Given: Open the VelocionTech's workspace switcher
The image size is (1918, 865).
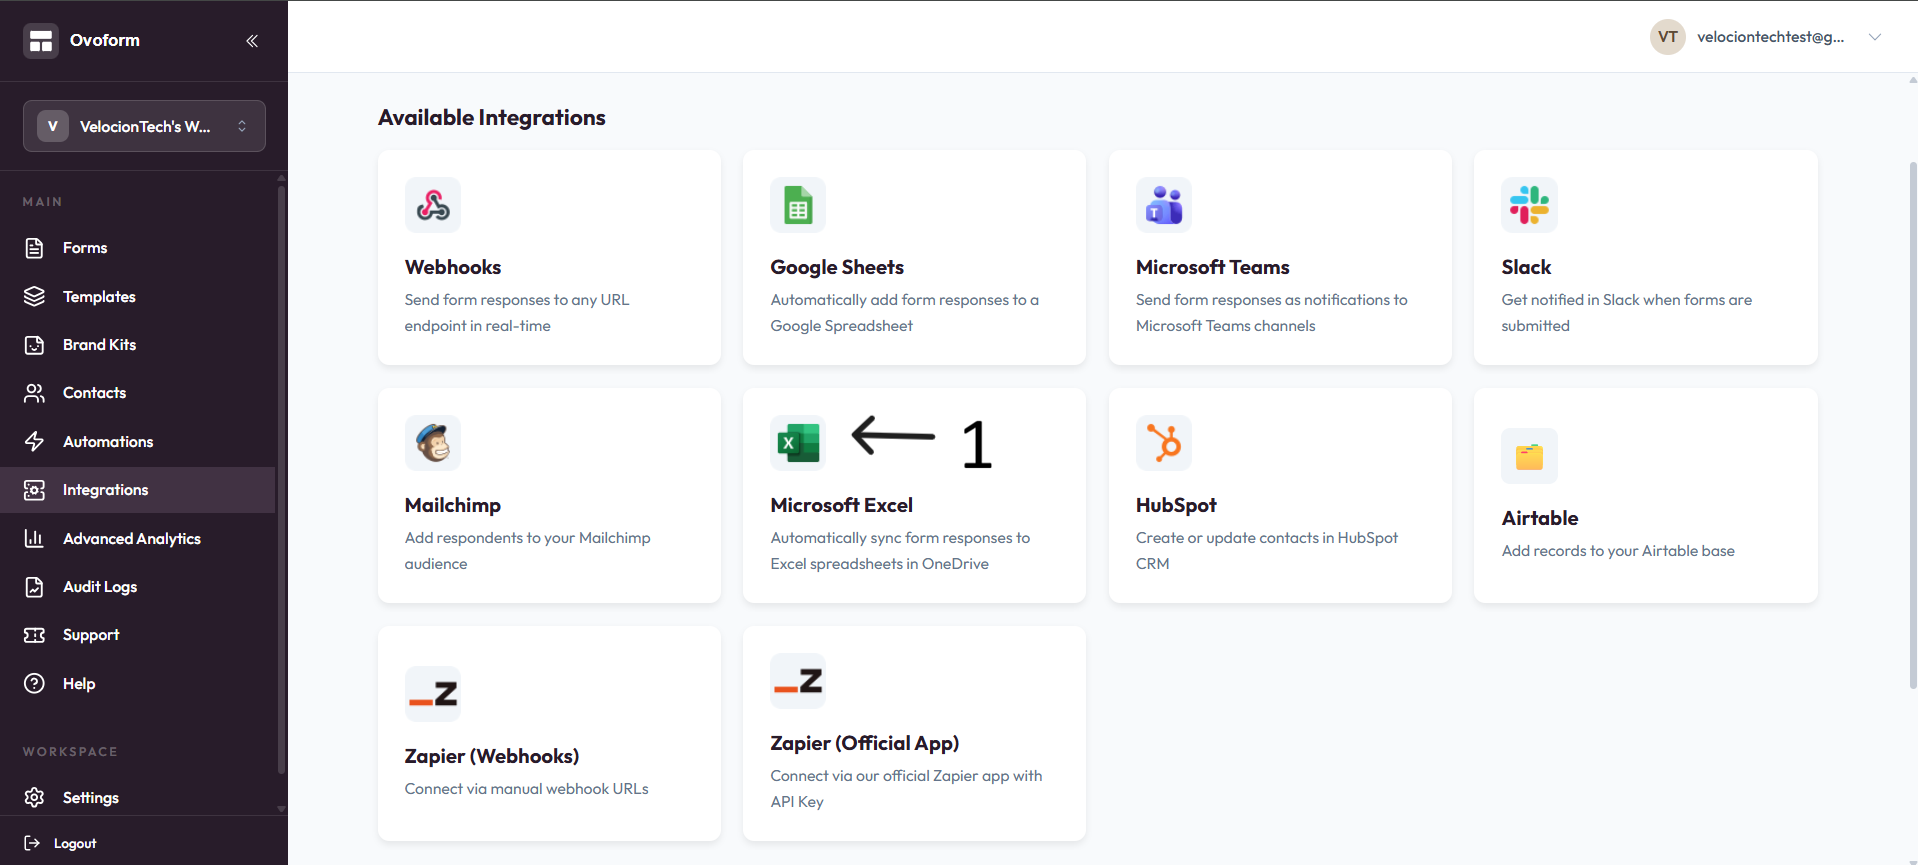Looking at the screenshot, I should pos(144,126).
